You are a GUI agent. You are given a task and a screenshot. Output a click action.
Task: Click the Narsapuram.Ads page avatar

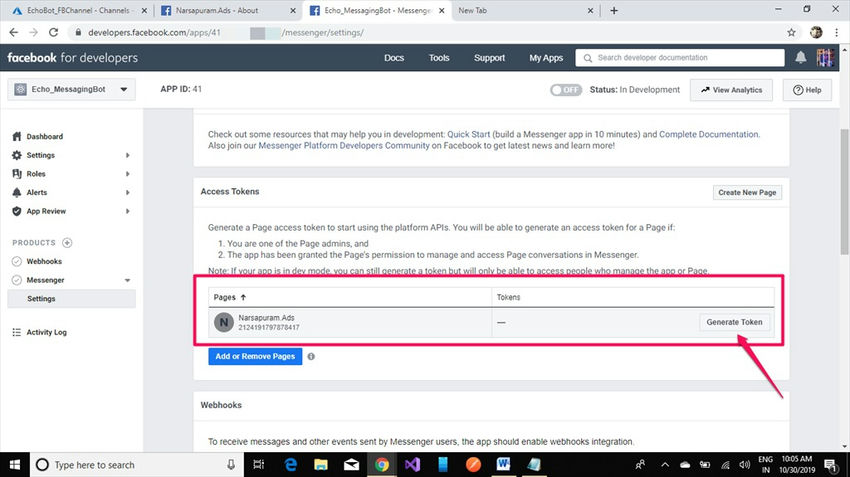tap(223, 322)
